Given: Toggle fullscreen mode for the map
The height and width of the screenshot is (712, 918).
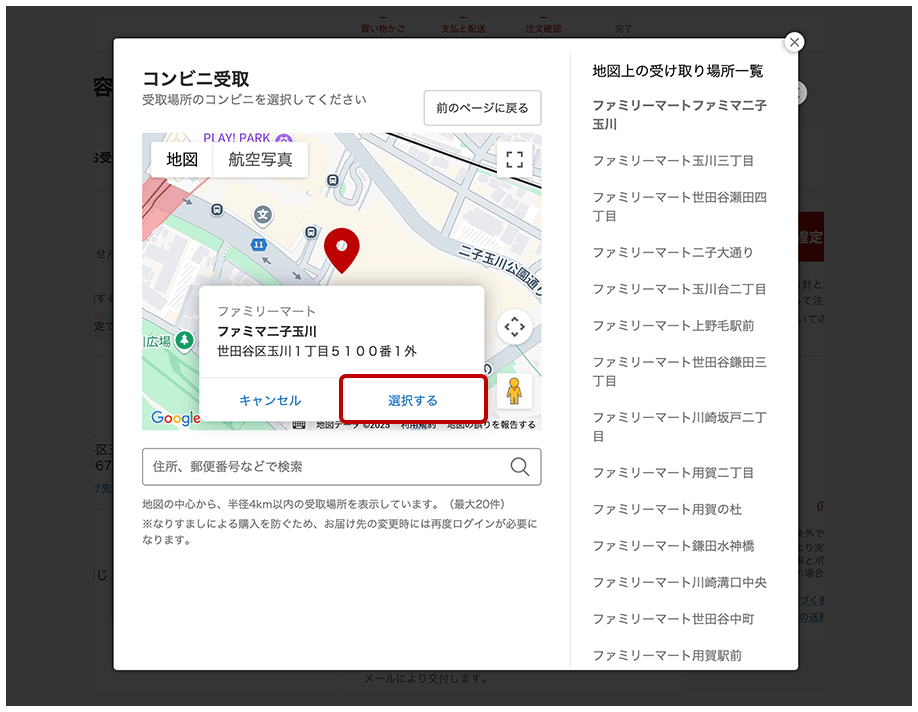Looking at the screenshot, I should click(513, 158).
